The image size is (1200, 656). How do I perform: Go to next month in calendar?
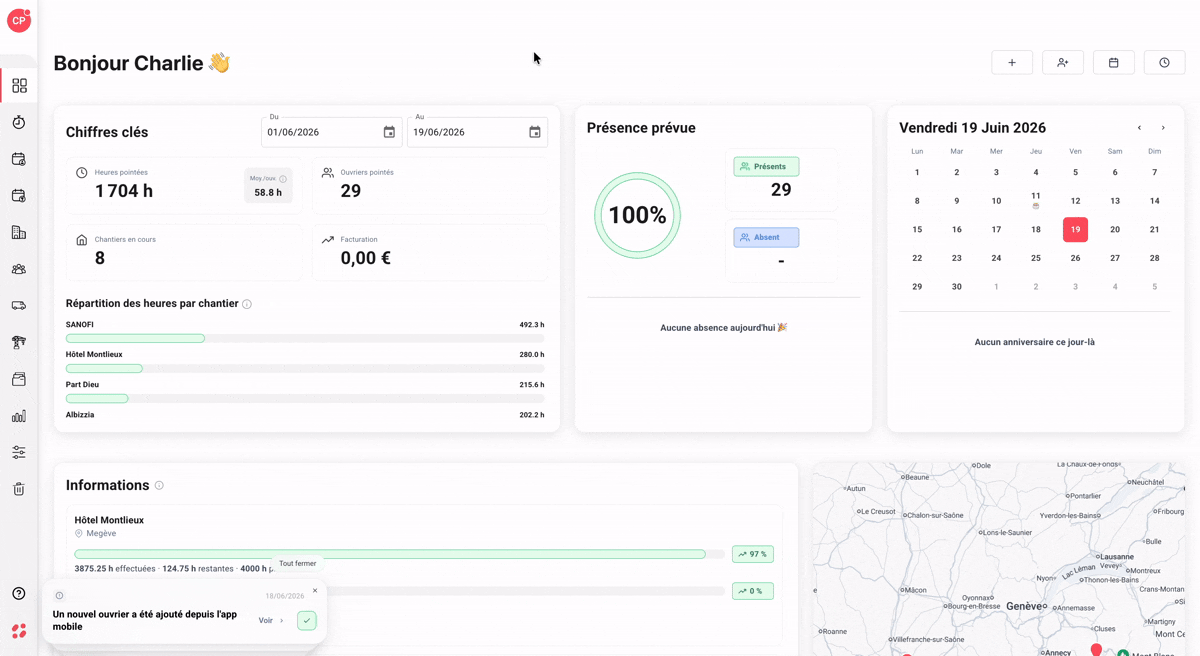coord(1163,128)
